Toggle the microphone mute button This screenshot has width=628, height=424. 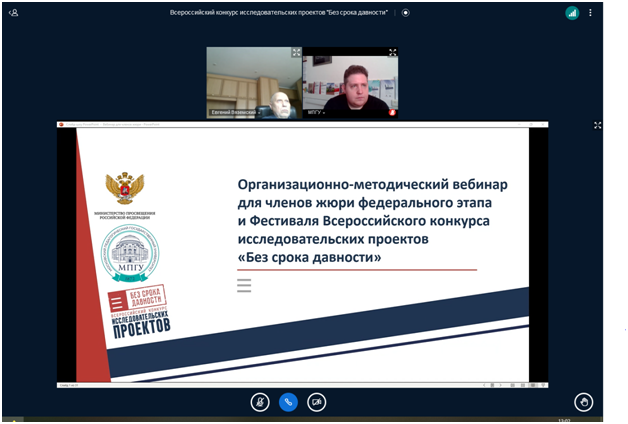pyautogui.click(x=260, y=401)
